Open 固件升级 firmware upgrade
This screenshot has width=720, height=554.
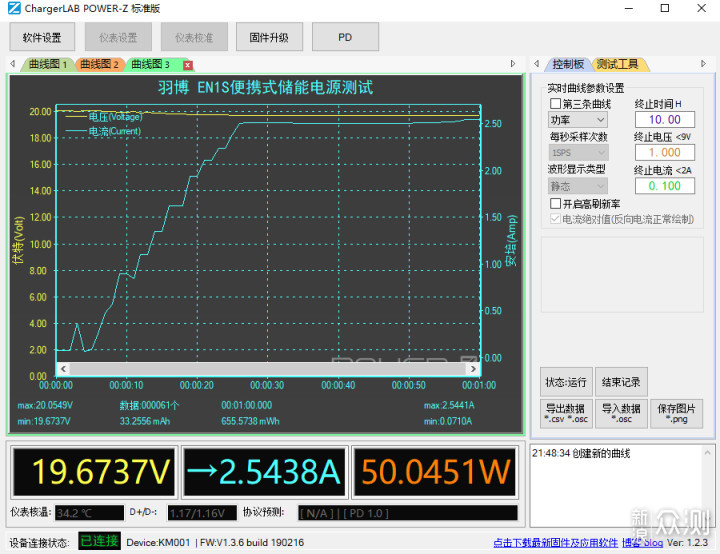point(269,37)
